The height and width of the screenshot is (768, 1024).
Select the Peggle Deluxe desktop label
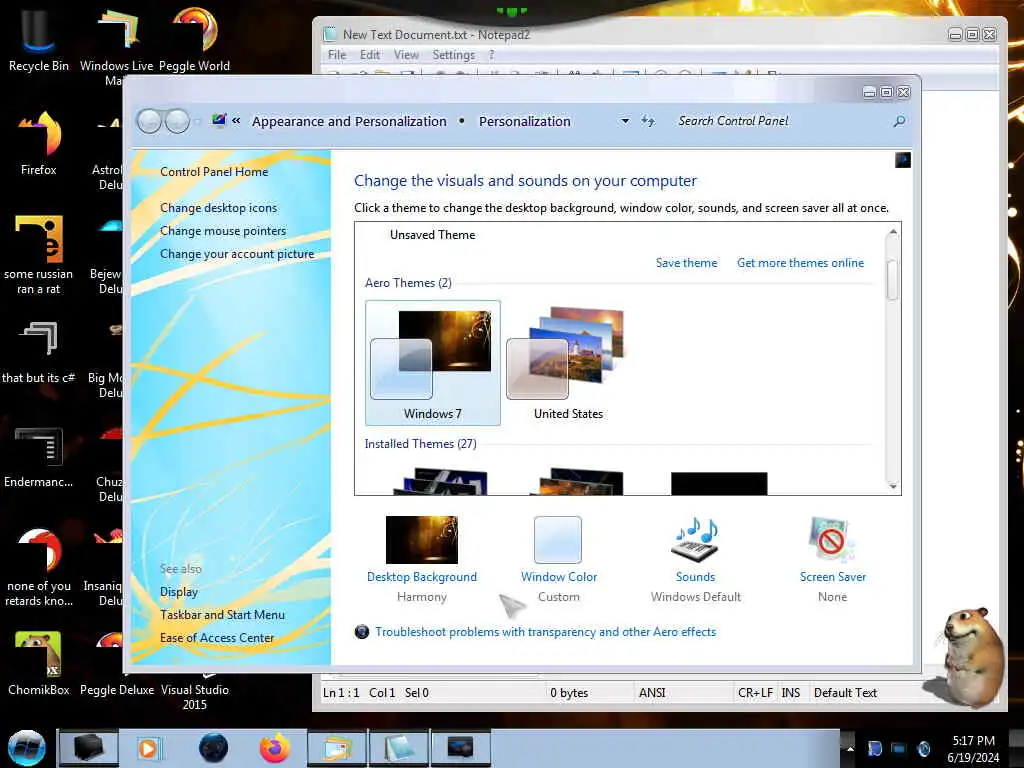click(x=117, y=690)
